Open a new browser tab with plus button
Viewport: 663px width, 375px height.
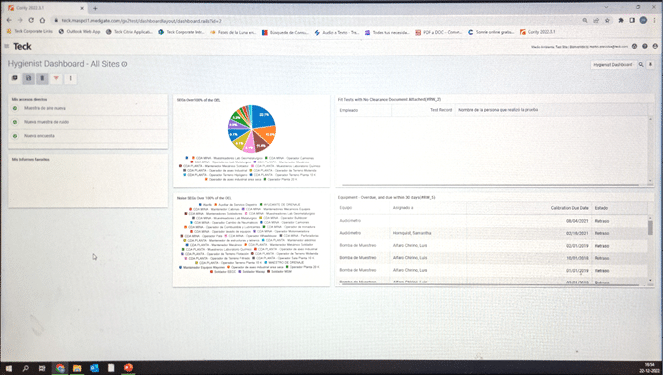[x=95, y=8]
